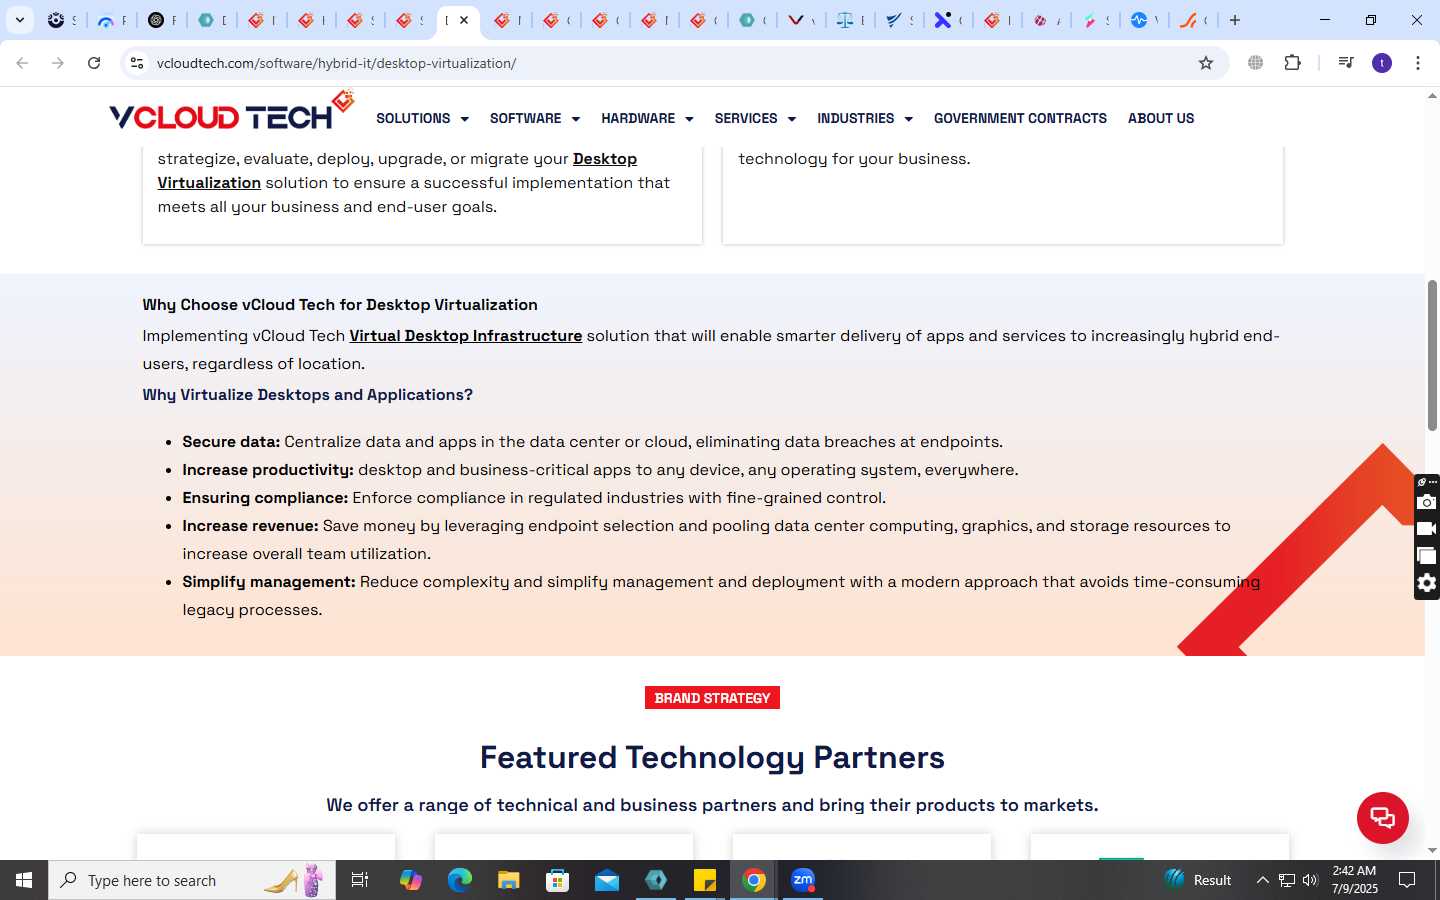Click 'Why Virtualize Desktops and Applications?' text
1440x900 pixels.
(307, 395)
